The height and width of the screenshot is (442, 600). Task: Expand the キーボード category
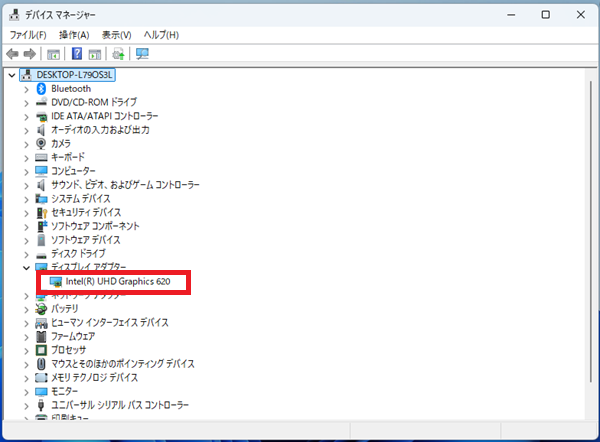(x=27, y=158)
